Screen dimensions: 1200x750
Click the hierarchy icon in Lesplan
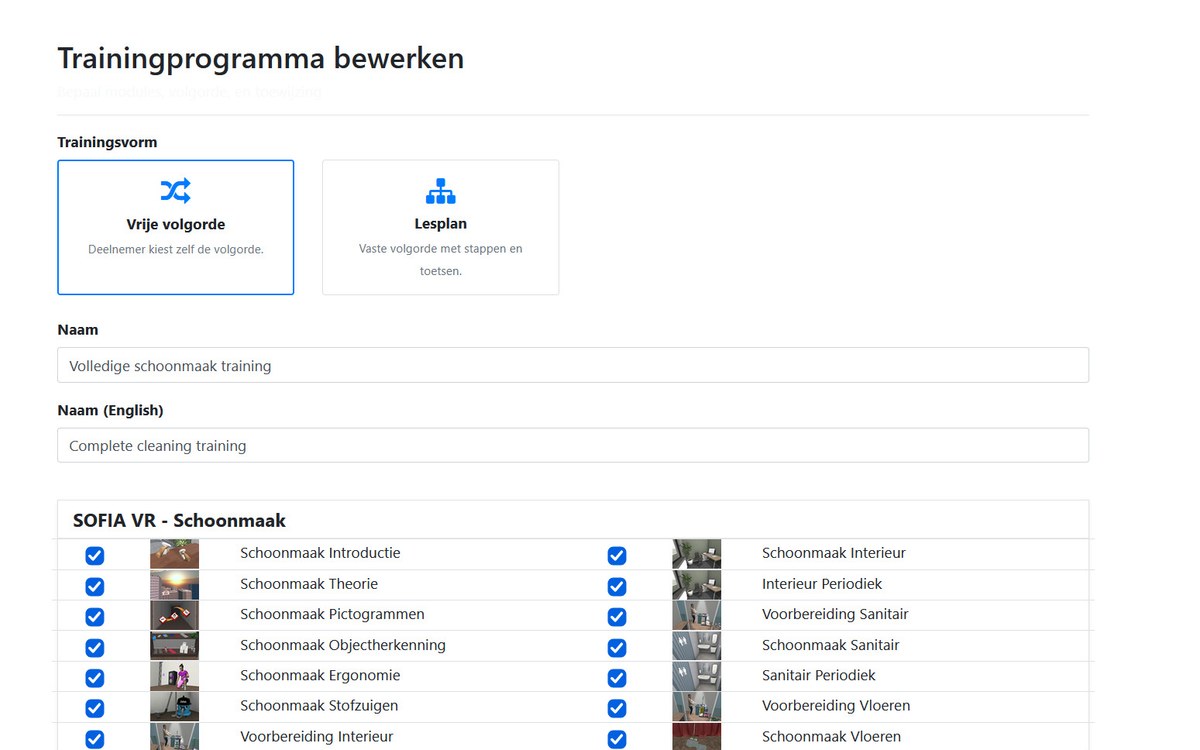click(441, 191)
